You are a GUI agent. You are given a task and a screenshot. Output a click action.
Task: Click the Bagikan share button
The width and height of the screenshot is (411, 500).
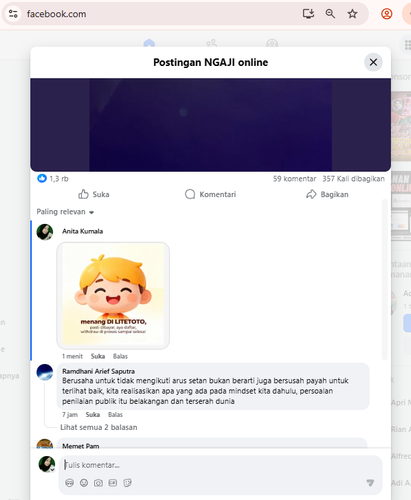(x=327, y=194)
